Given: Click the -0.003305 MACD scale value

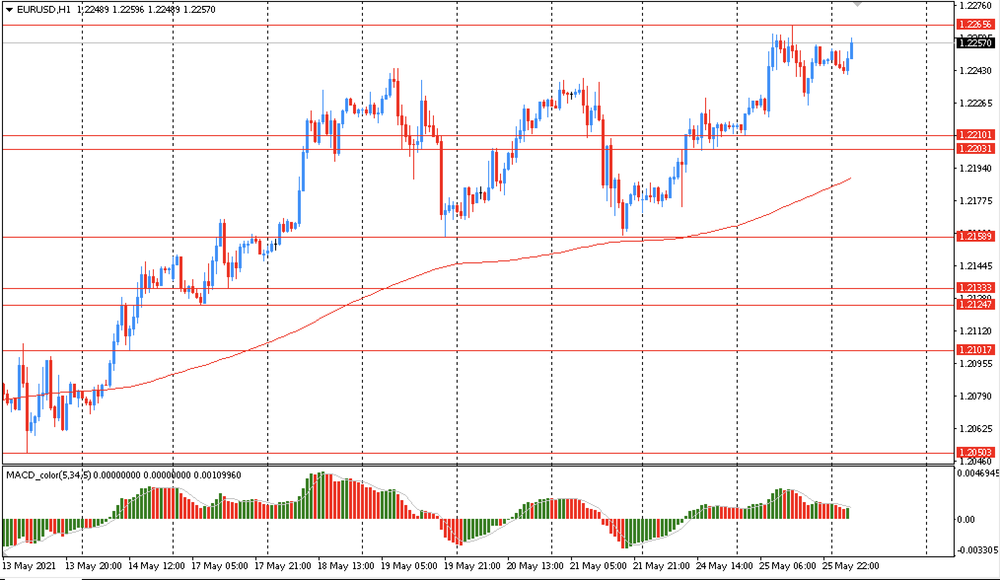Looking at the screenshot, I should tap(976, 550).
